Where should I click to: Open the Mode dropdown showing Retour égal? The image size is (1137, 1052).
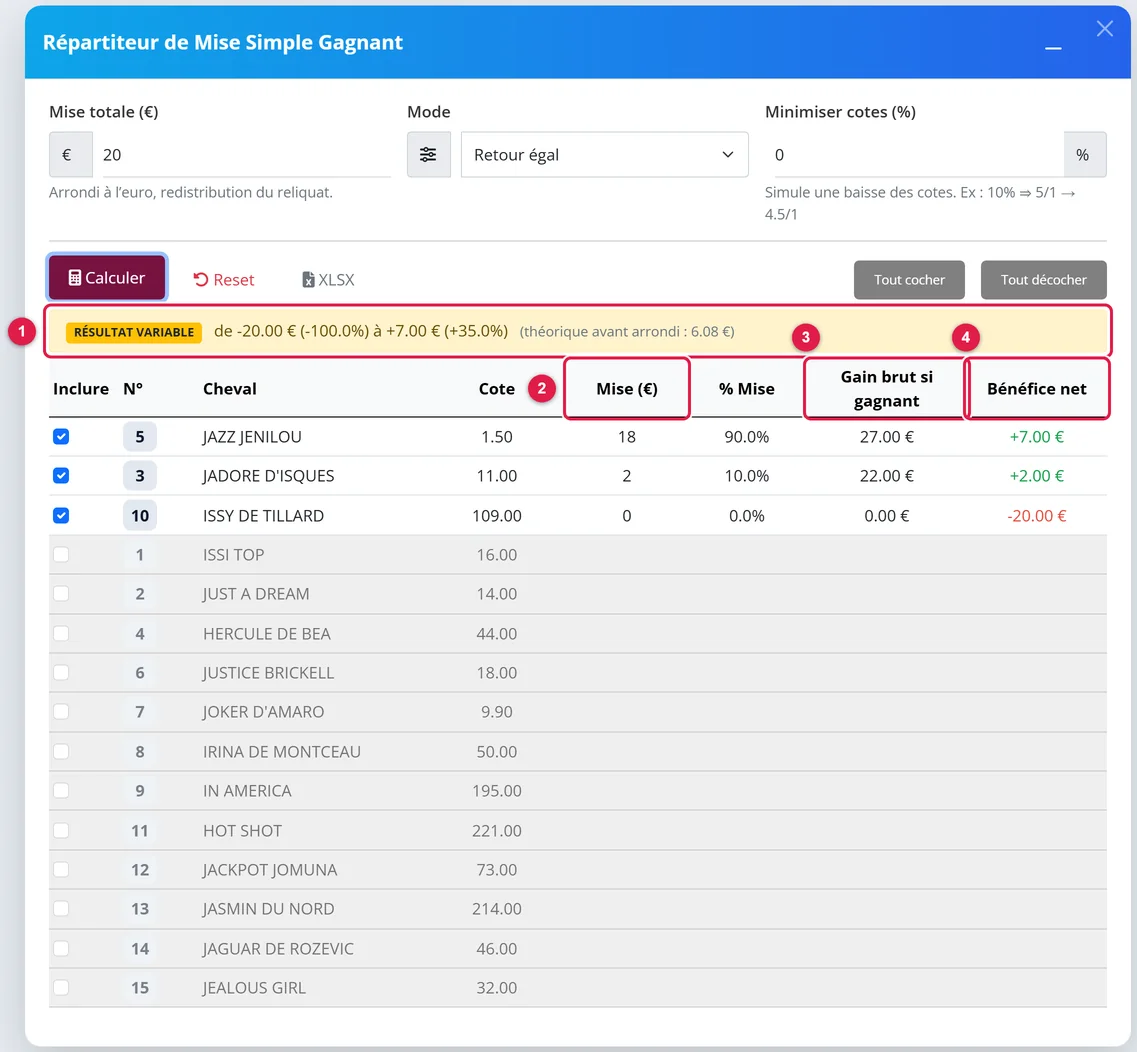(x=605, y=154)
